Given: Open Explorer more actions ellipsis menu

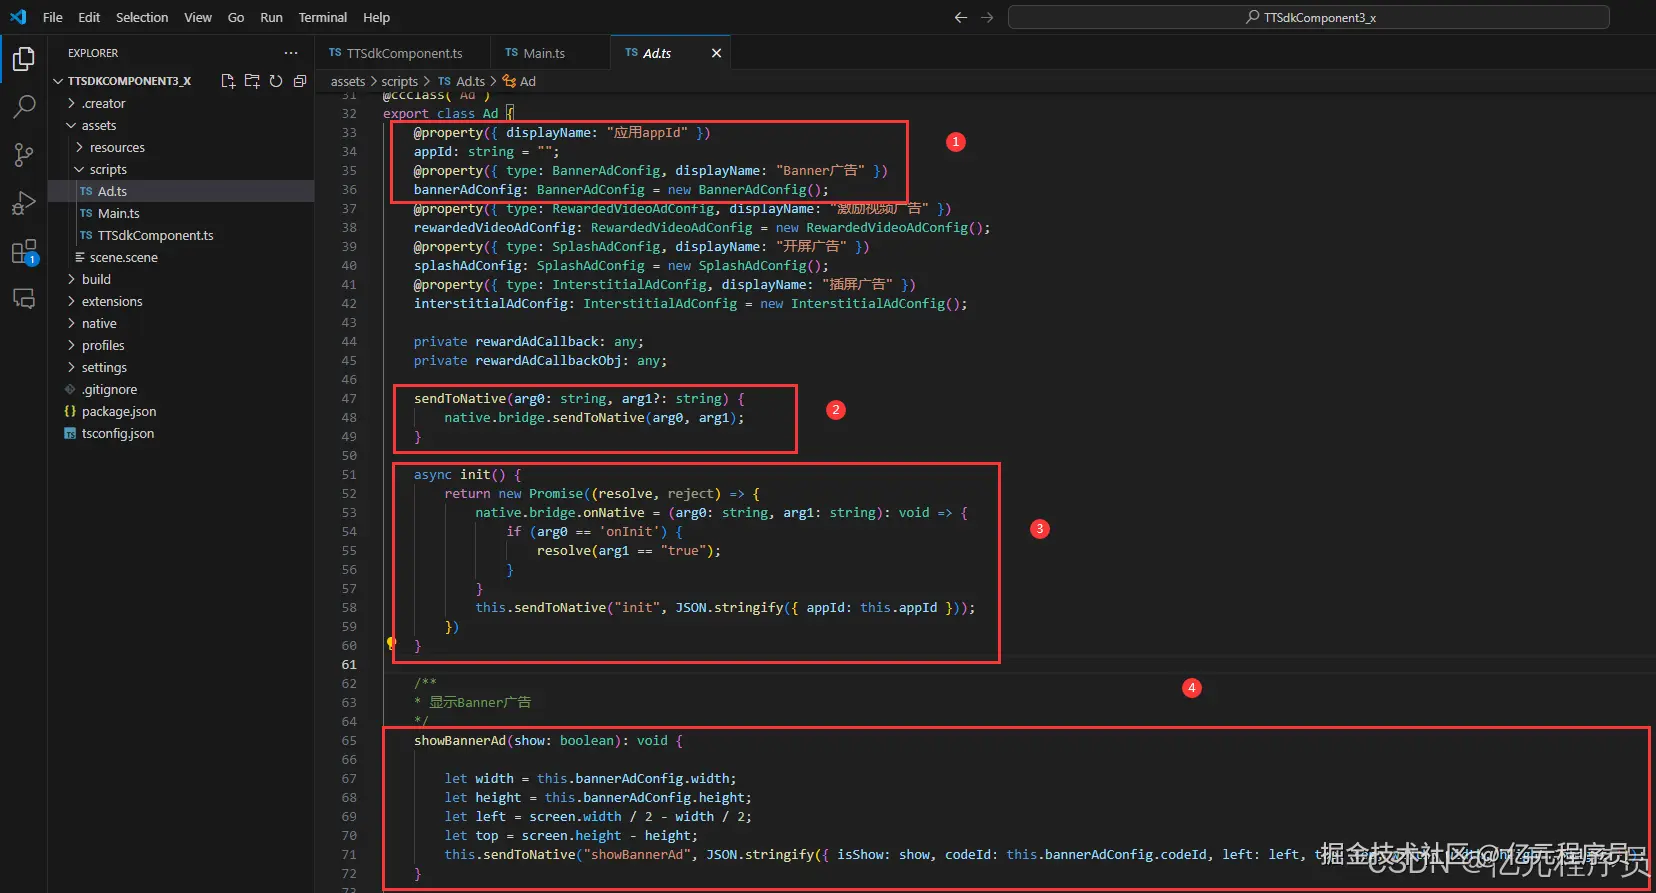Looking at the screenshot, I should 291,53.
